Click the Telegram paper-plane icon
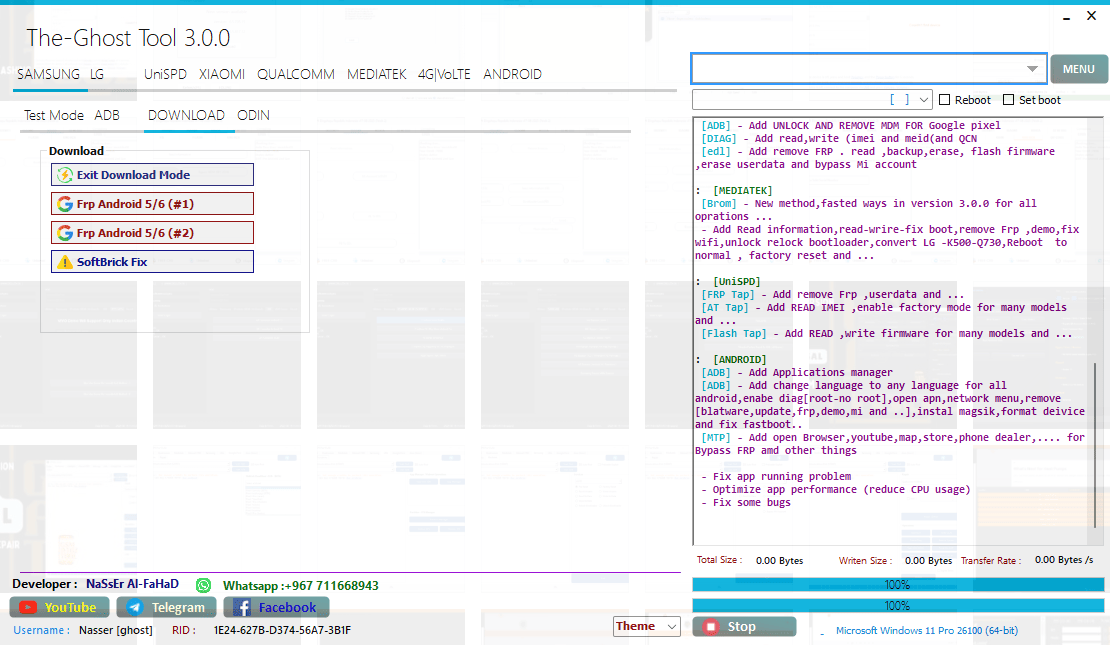Screen dimensions: 1110x645 [135, 607]
